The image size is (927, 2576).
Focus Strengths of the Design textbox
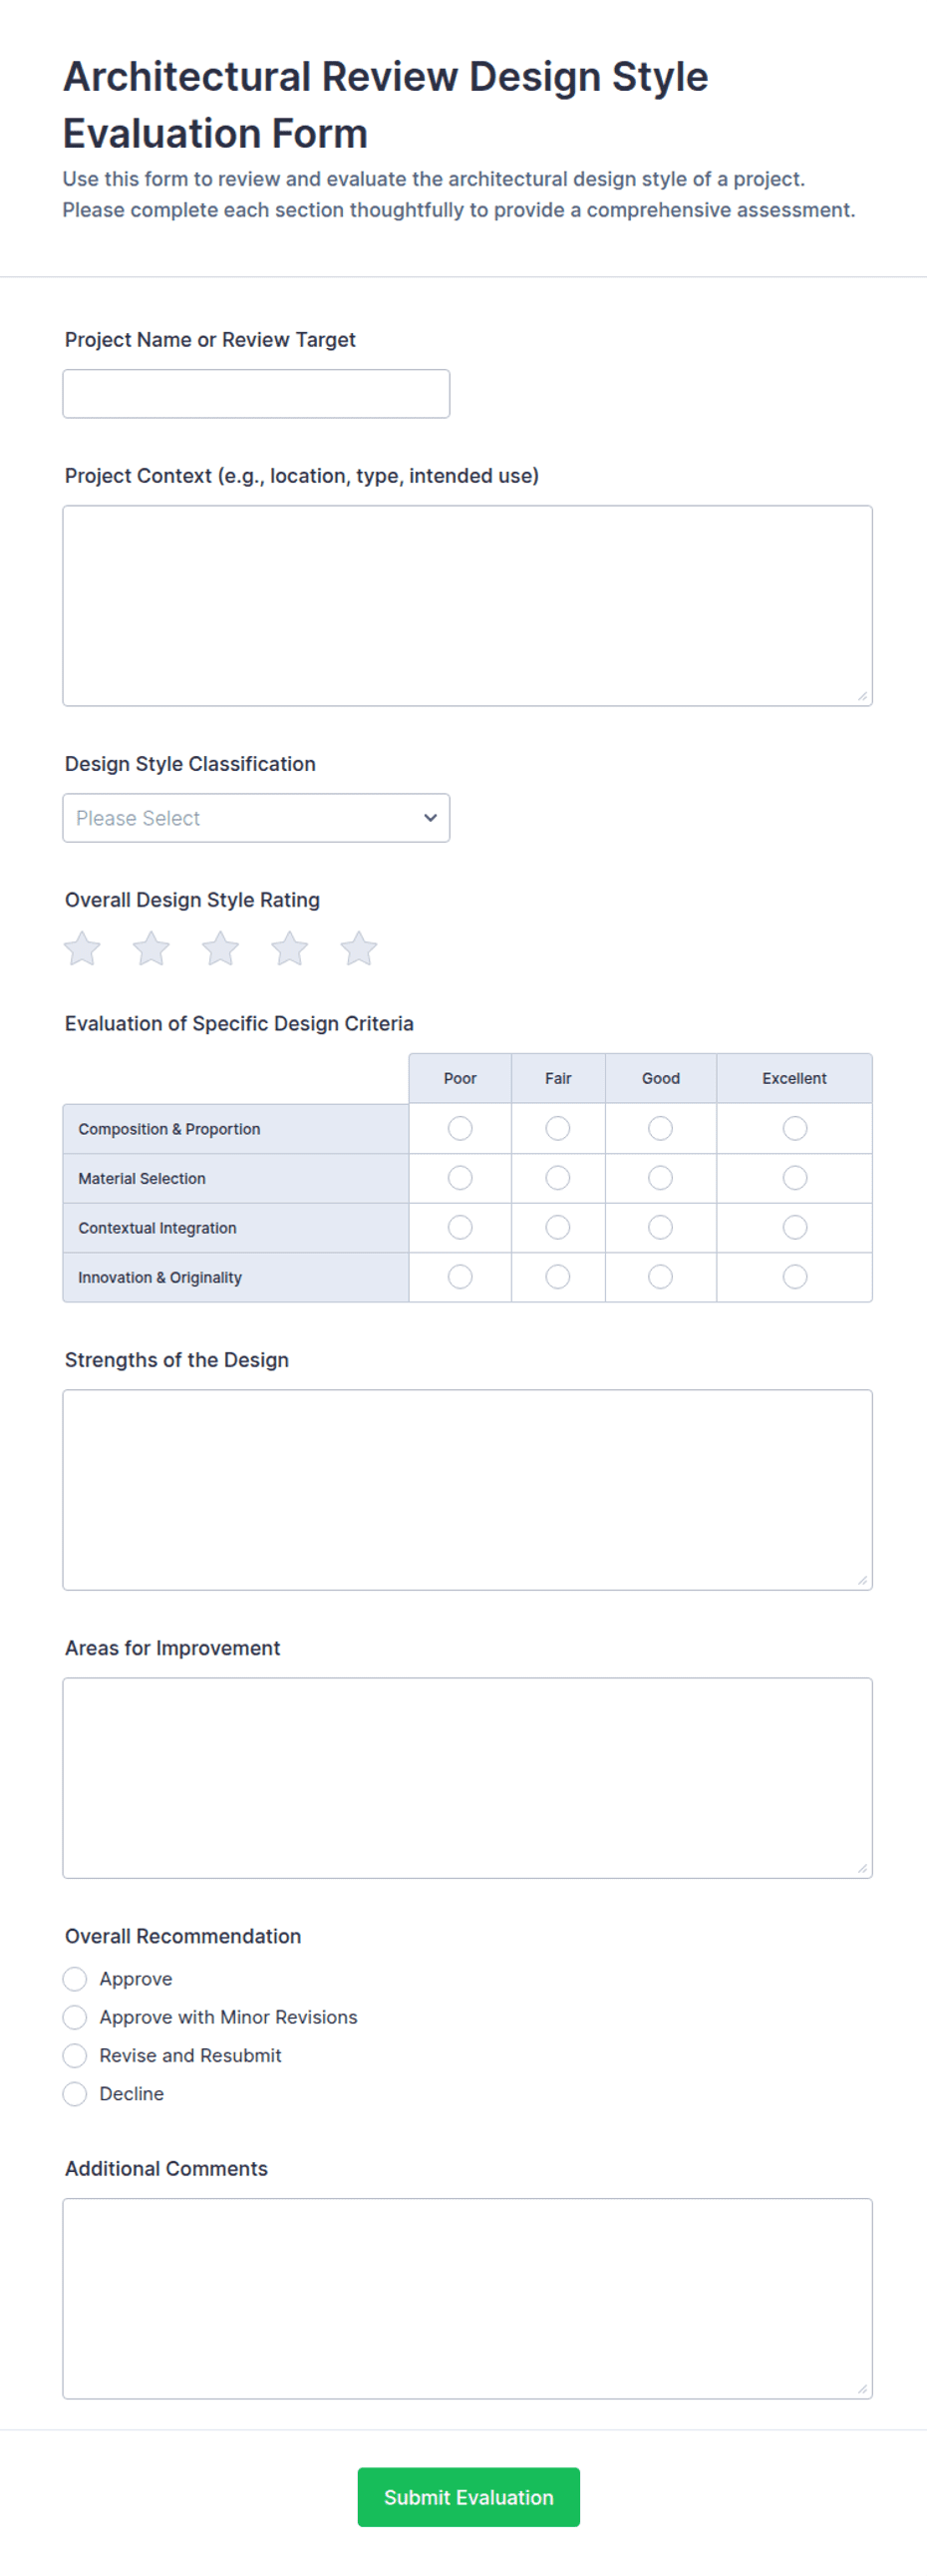[467, 1490]
